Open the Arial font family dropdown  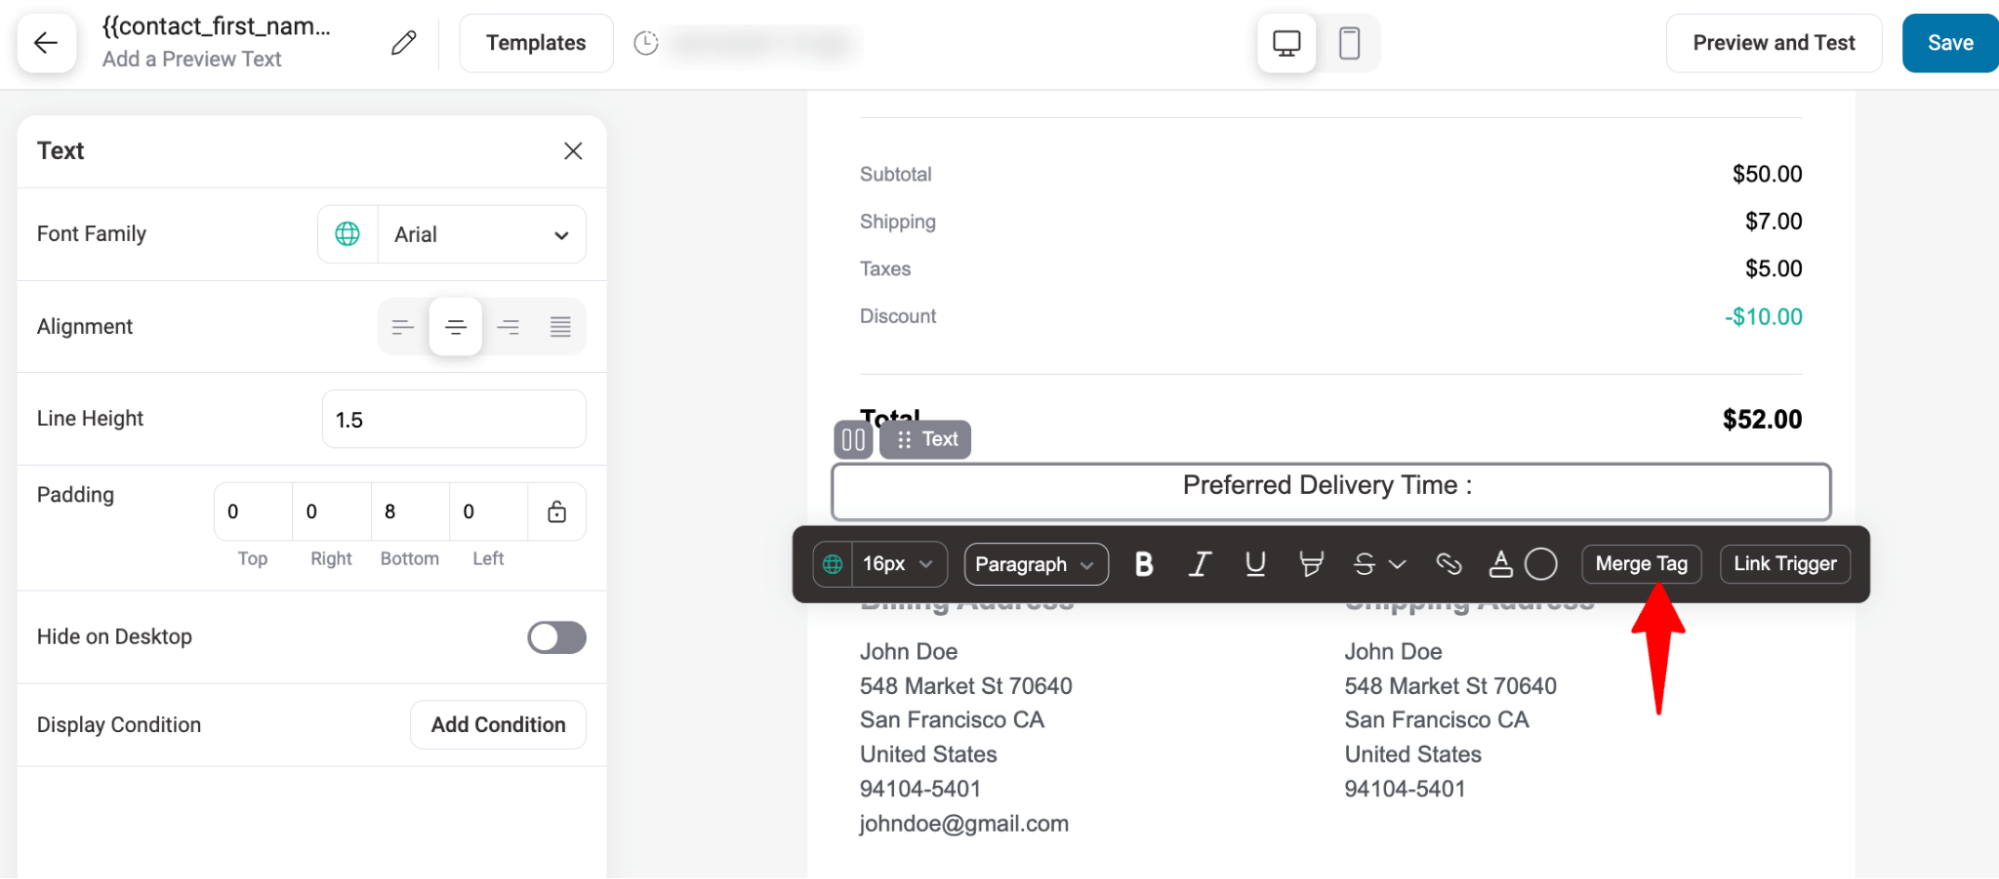pyautogui.click(x=481, y=234)
